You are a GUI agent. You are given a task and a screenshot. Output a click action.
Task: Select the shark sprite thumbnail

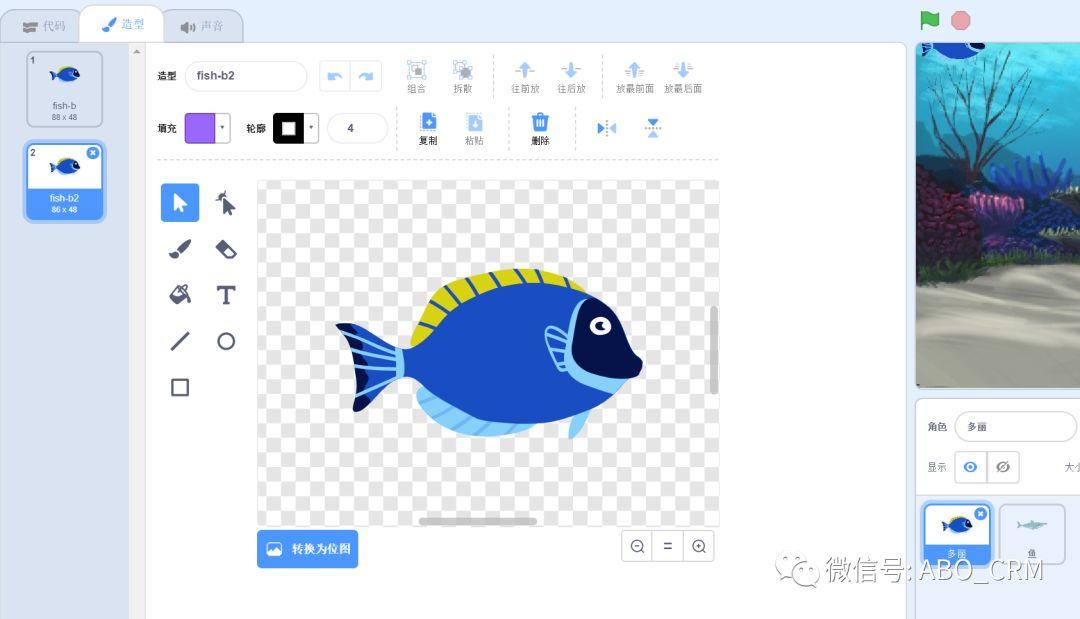pyautogui.click(x=1032, y=534)
